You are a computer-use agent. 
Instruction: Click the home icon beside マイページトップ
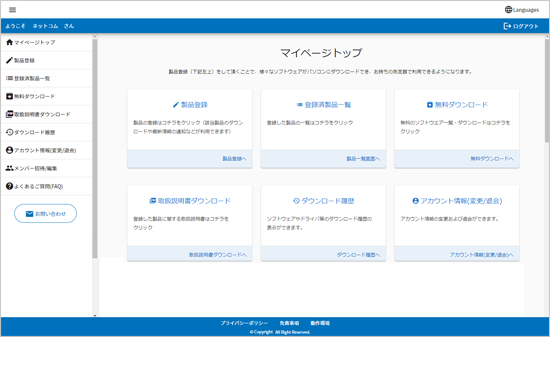(9, 42)
